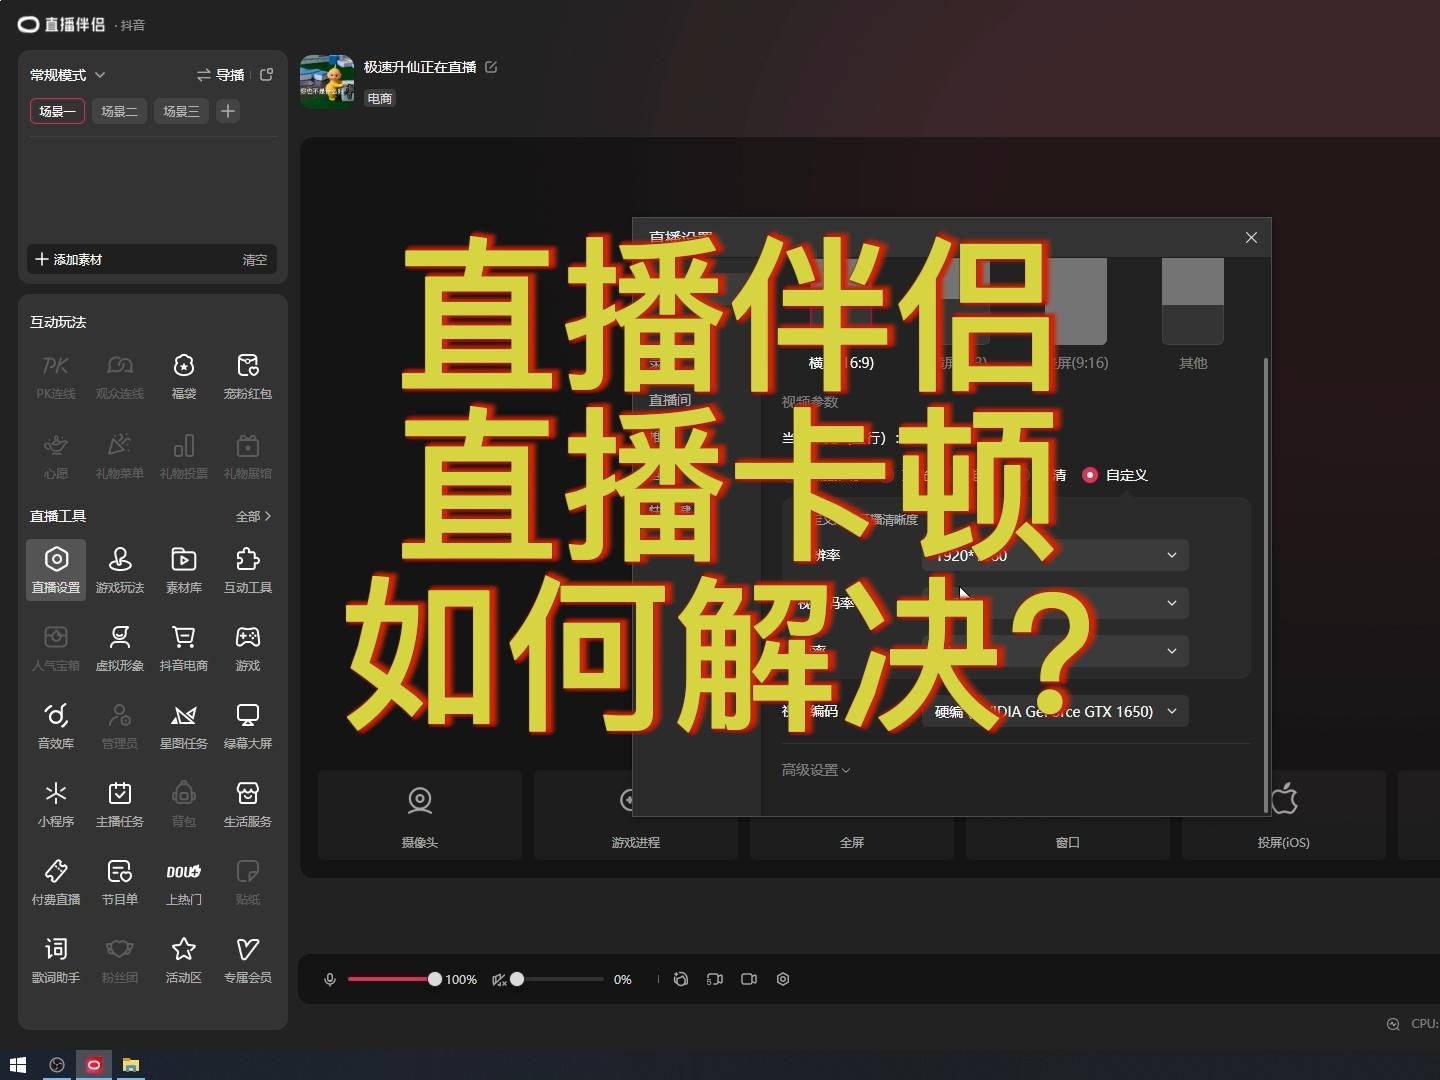Screen dimensions: 1440x1080
Task: Mute the microphone icon
Action: click(330, 979)
